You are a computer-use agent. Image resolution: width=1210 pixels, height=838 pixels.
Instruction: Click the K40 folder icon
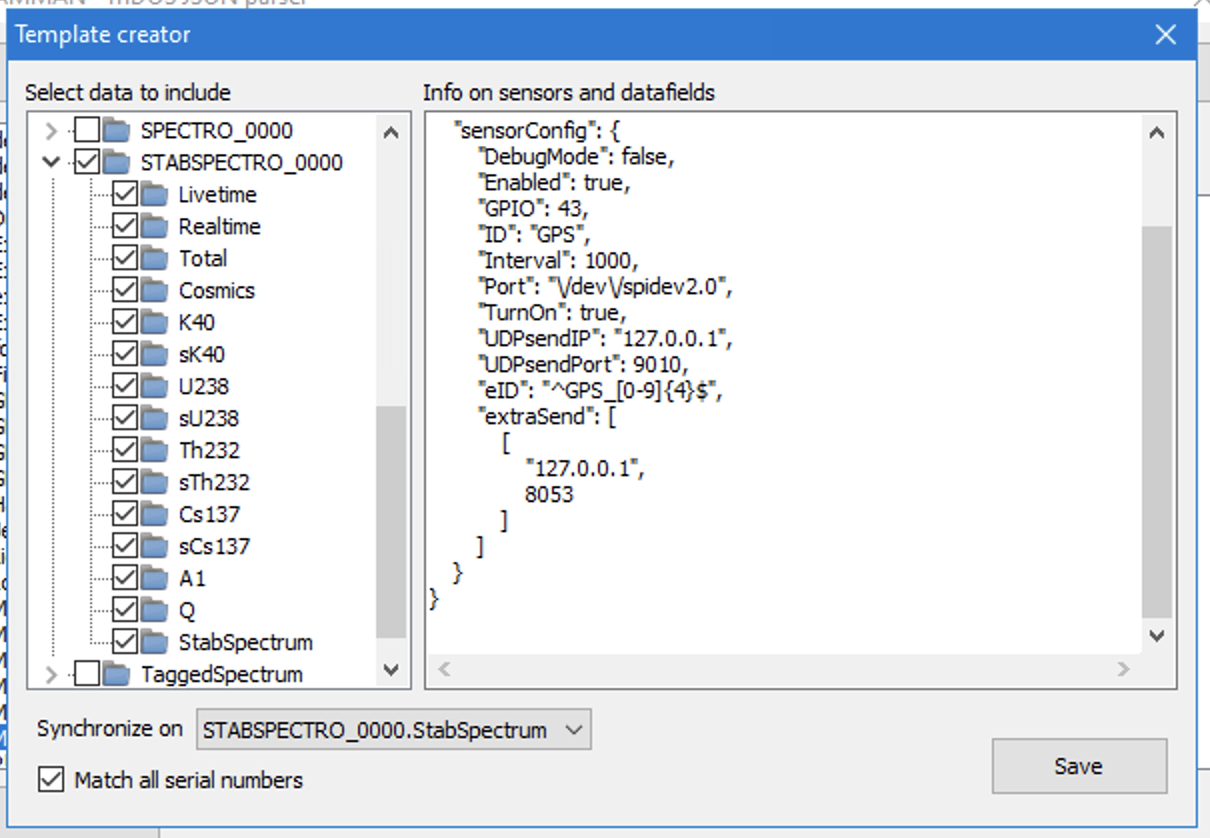point(155,323)
